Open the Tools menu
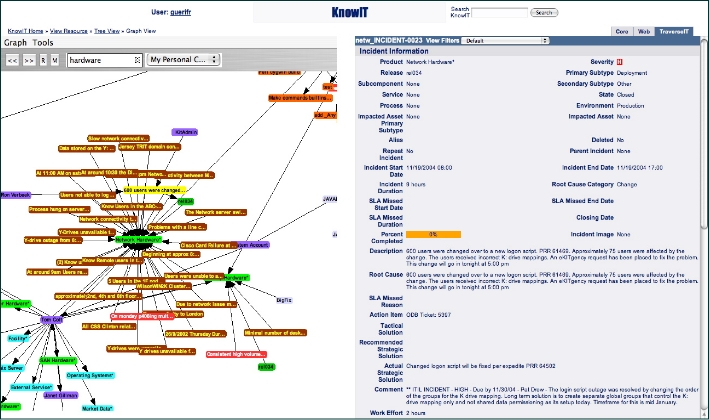This screenshot has height=420, width=709. pos(43,44)
